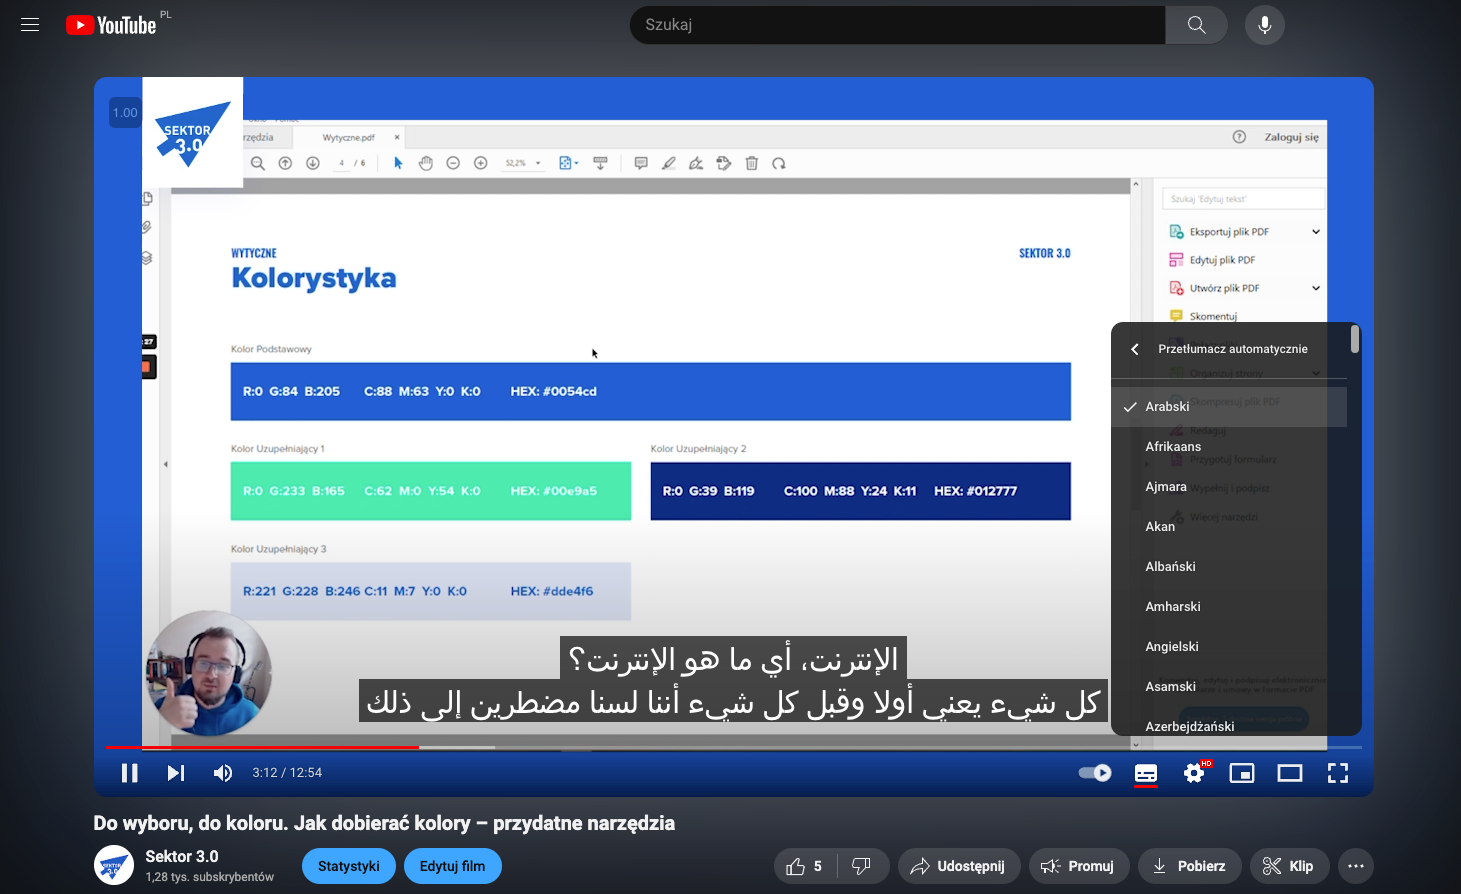Choose Albański in translation list

[x=1171, y=567]
